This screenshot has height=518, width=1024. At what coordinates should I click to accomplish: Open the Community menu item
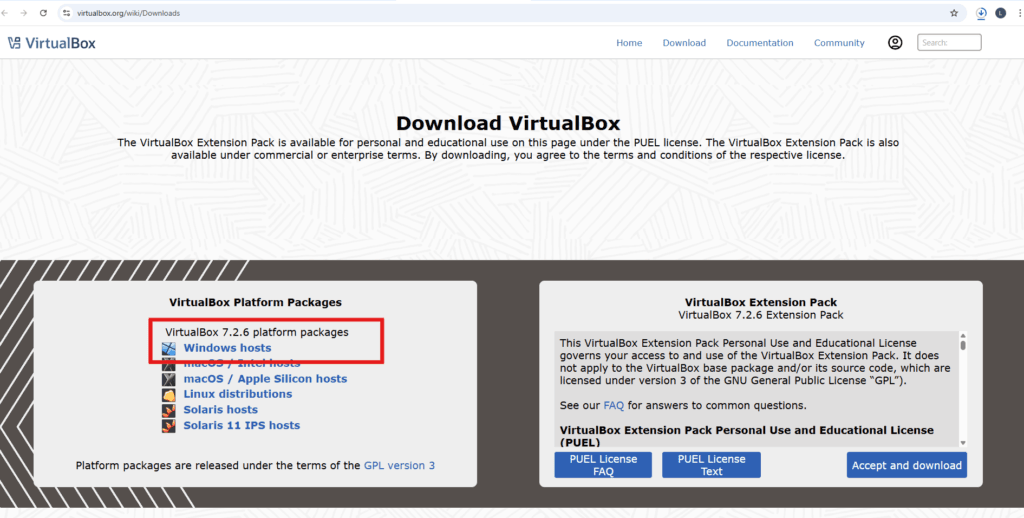(x=839, y=43)
